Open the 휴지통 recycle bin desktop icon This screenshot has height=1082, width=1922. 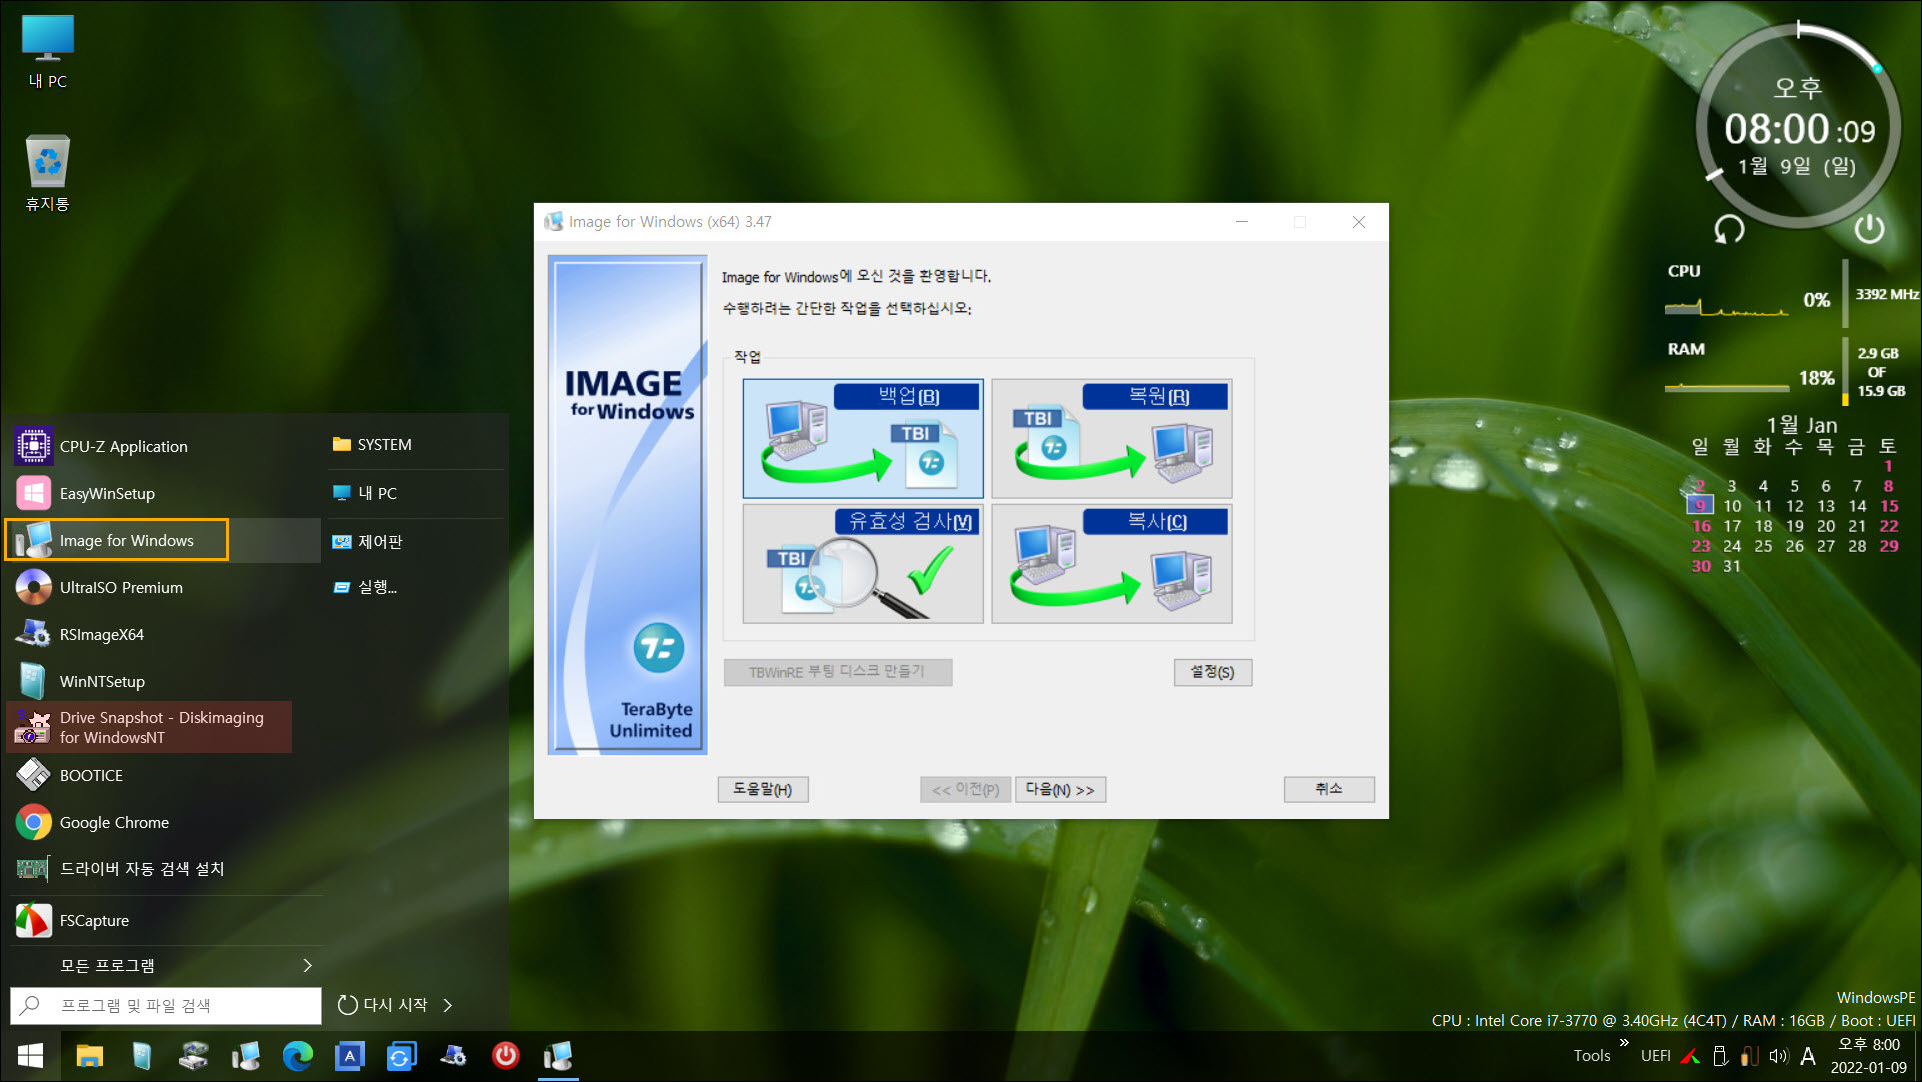[x=47, y=174]
